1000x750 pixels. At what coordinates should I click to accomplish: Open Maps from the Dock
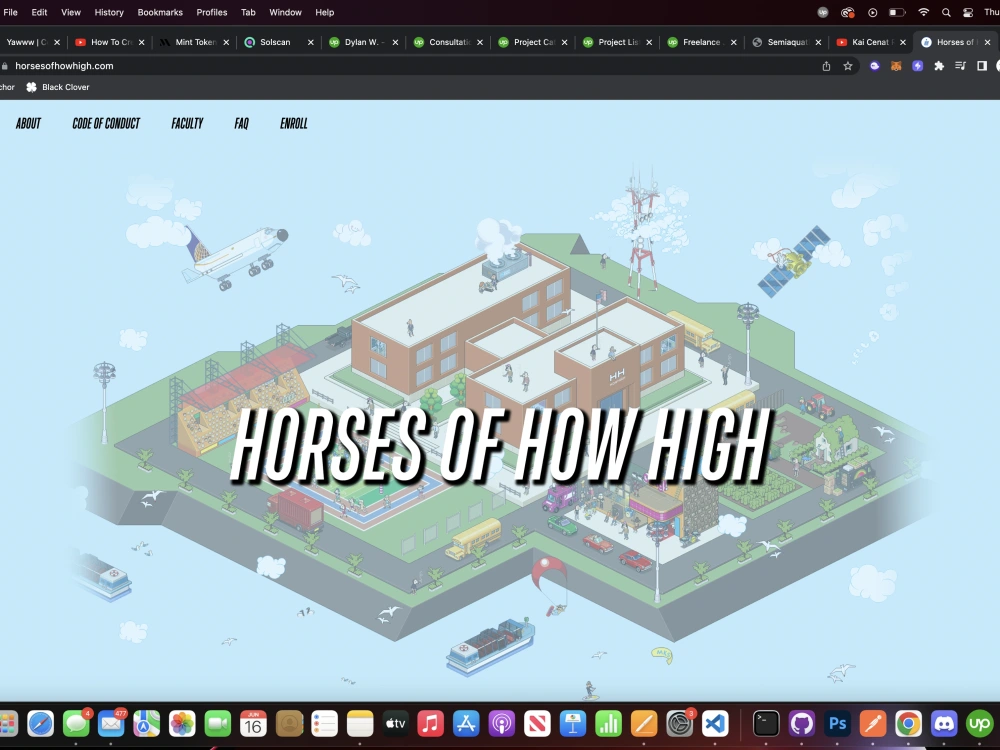(x=146, y=724)
